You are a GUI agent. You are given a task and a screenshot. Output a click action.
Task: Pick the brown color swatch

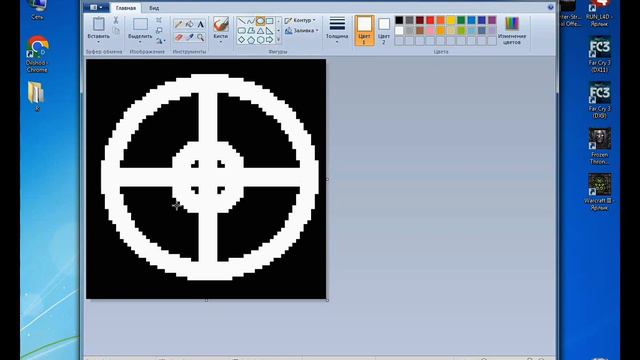(x=420, y=30)
